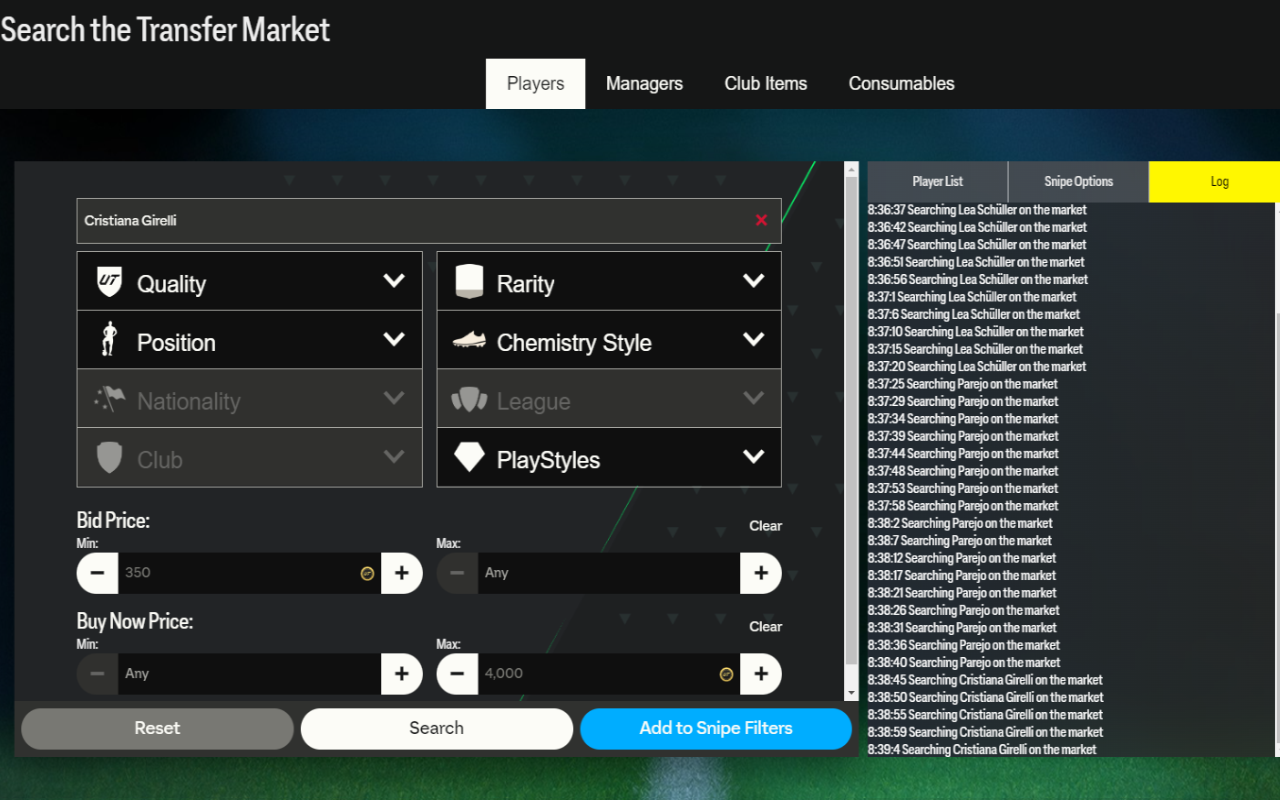The width and height of the screenshot is (1280, 800).
Task: Expand the Position filter
Action: 394,340
